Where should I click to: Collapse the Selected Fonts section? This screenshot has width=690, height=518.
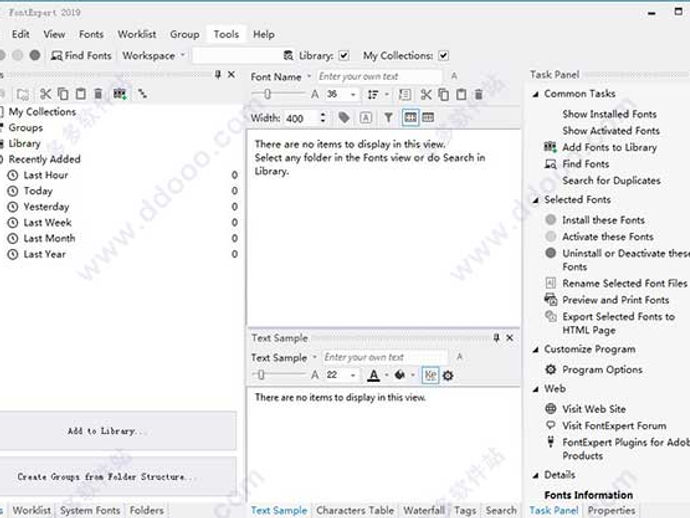(536, 200)
